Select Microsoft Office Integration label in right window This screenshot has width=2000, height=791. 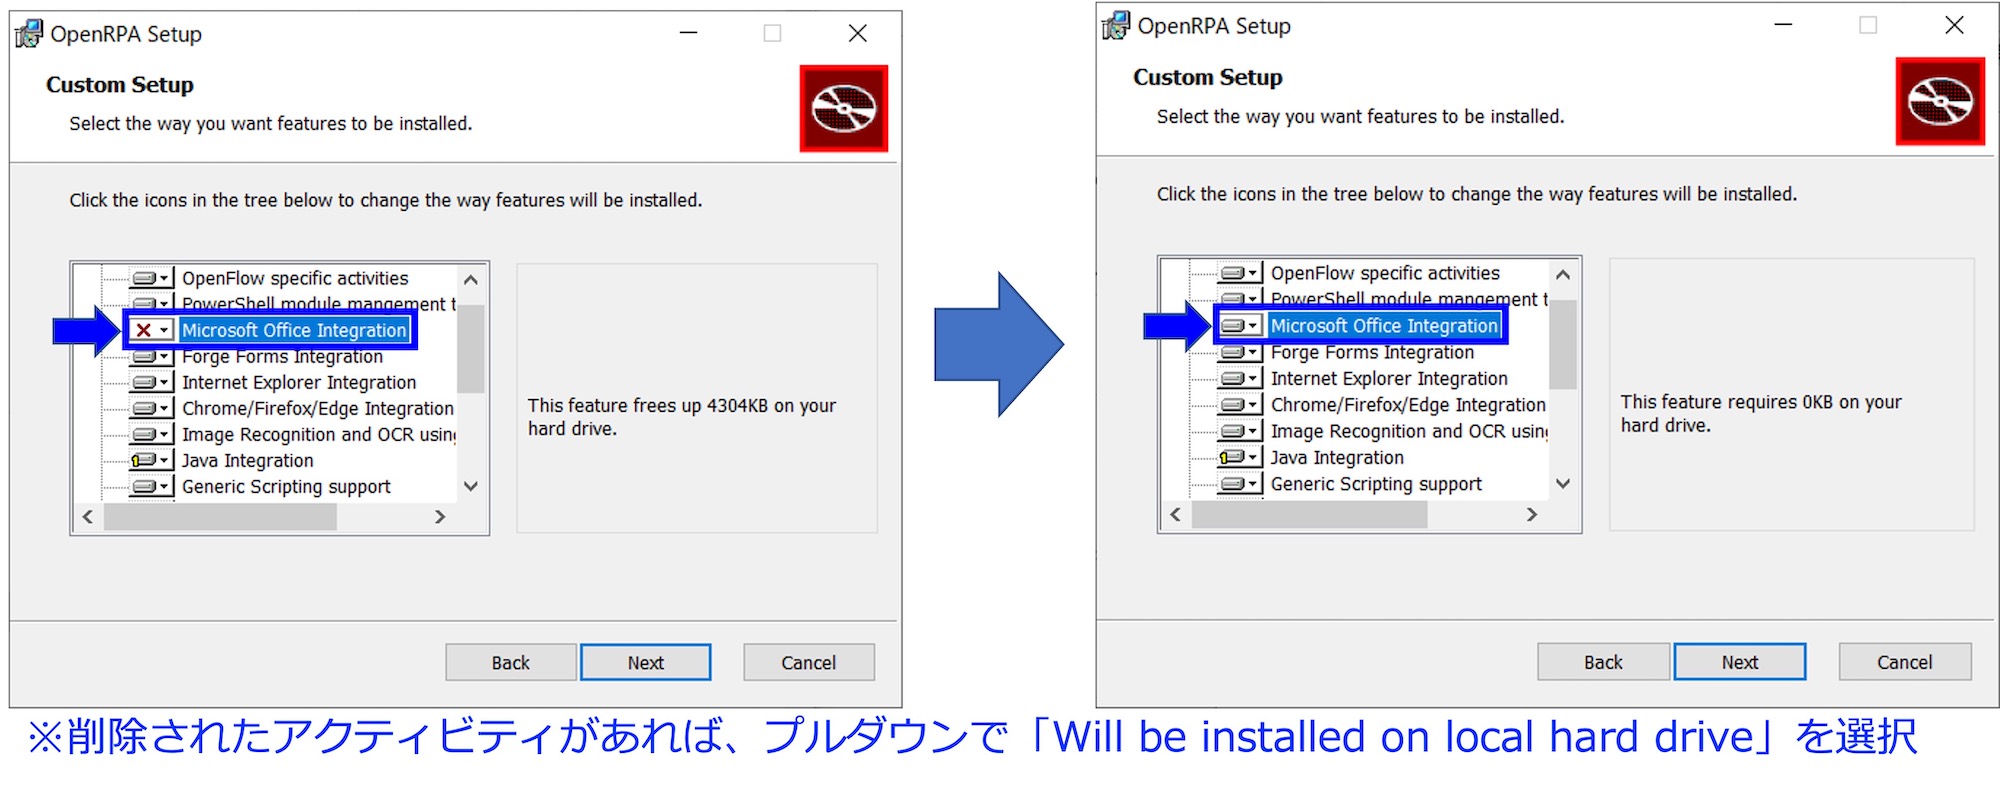point(1384,325)
